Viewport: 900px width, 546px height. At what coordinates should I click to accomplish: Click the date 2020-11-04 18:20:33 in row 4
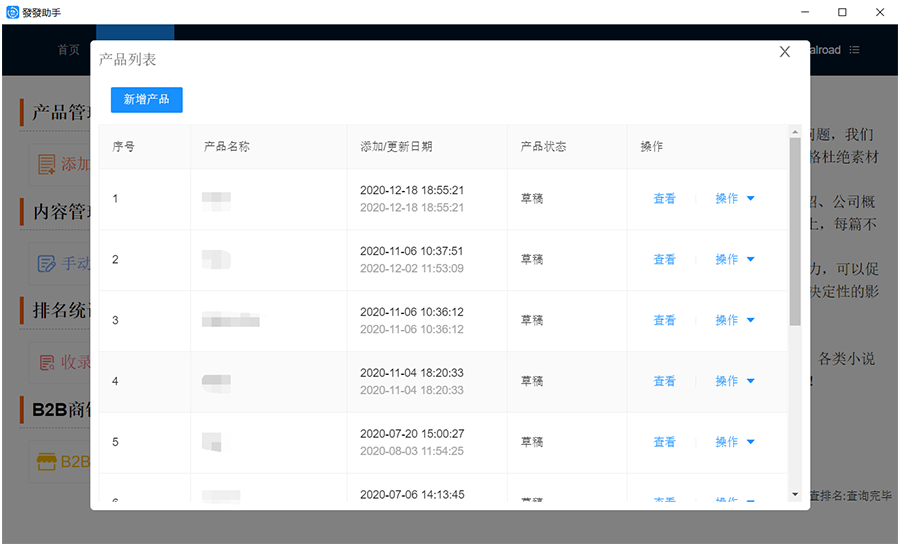(x=412, y=373)
